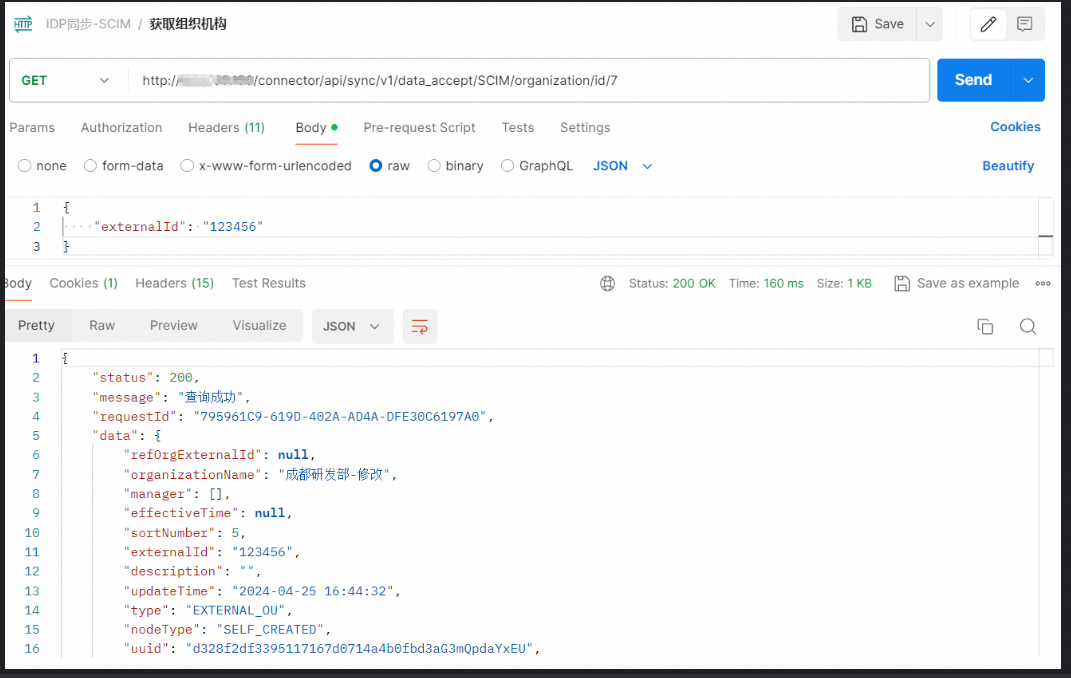The image size is (1071, 678).
Task: Open the Pre-request Script tab
Action: click(419, 128)
